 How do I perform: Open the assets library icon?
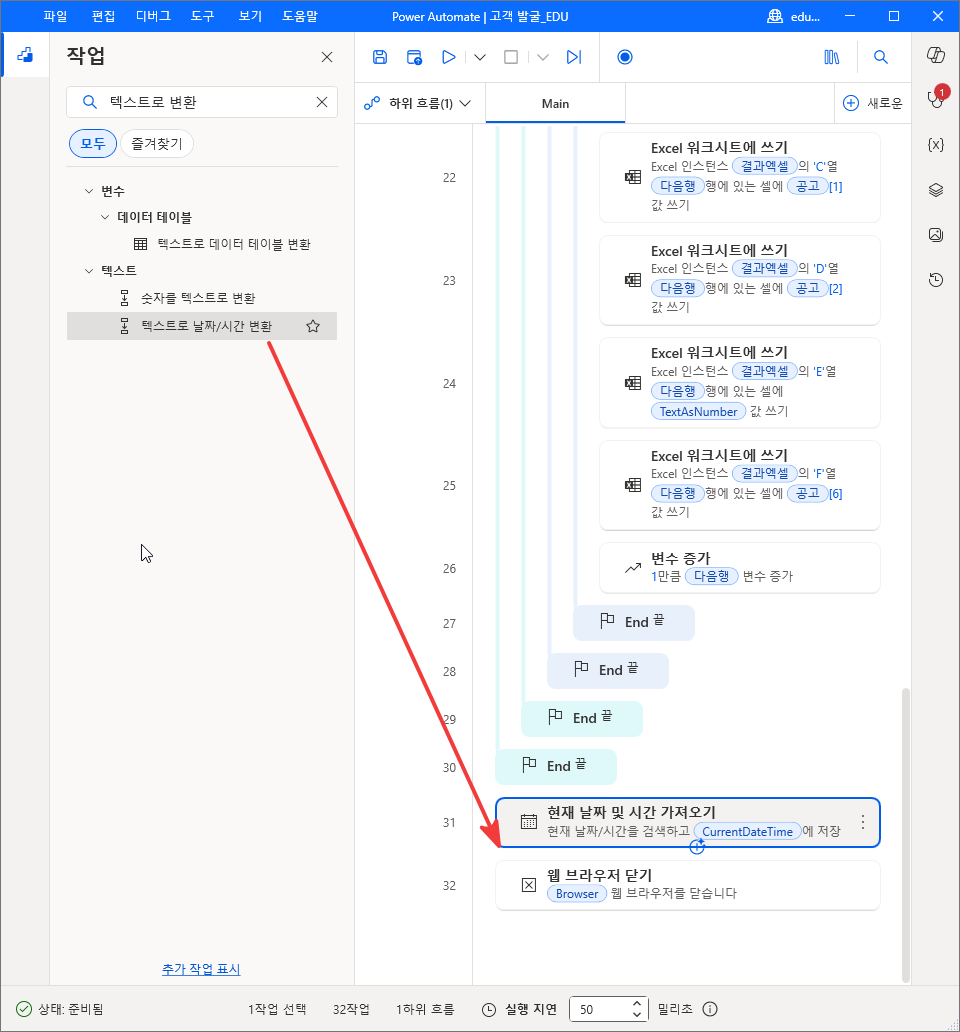click(x=832, y=57)
